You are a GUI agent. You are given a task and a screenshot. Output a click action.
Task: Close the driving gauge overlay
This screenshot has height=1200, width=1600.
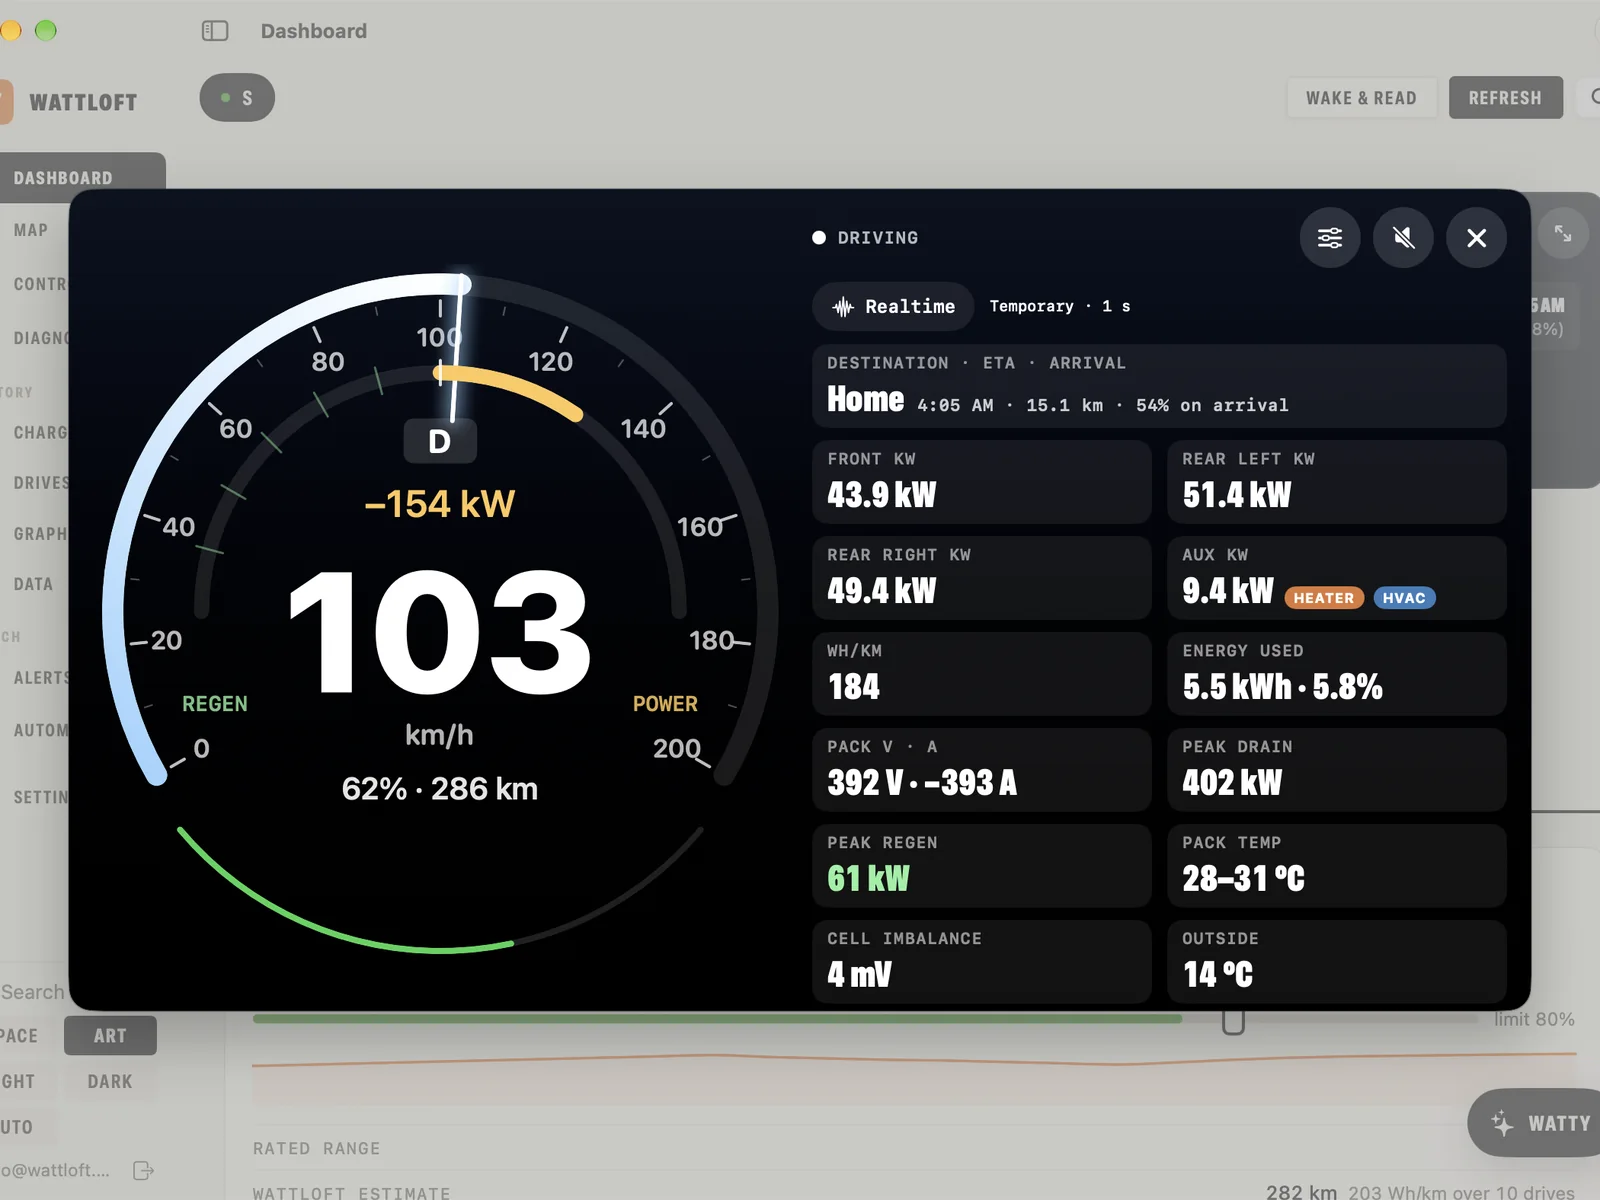(x=1477, y=238)
